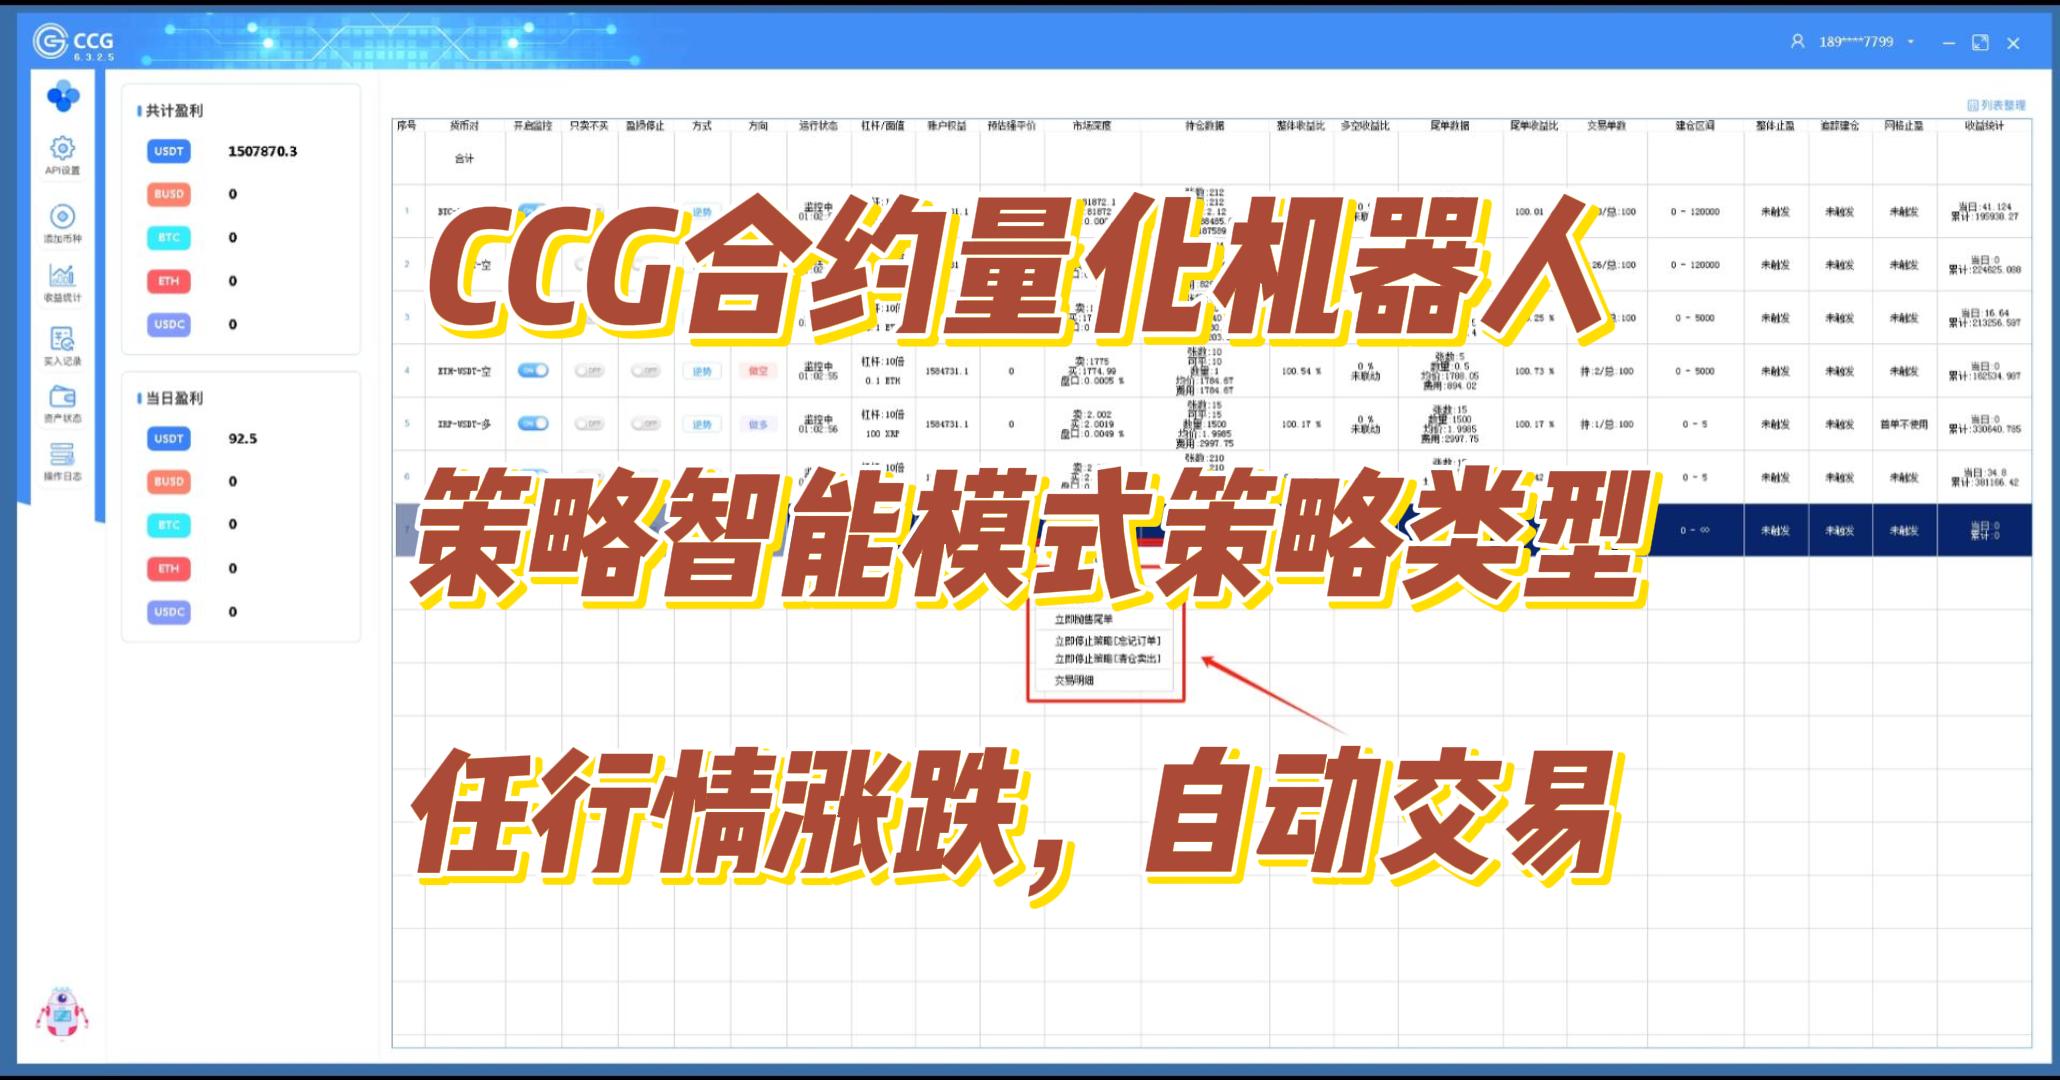2060x1080 pixels.
Task: Select the ETH-USDT-空 currency pair cell
Action: pos(464,371)
